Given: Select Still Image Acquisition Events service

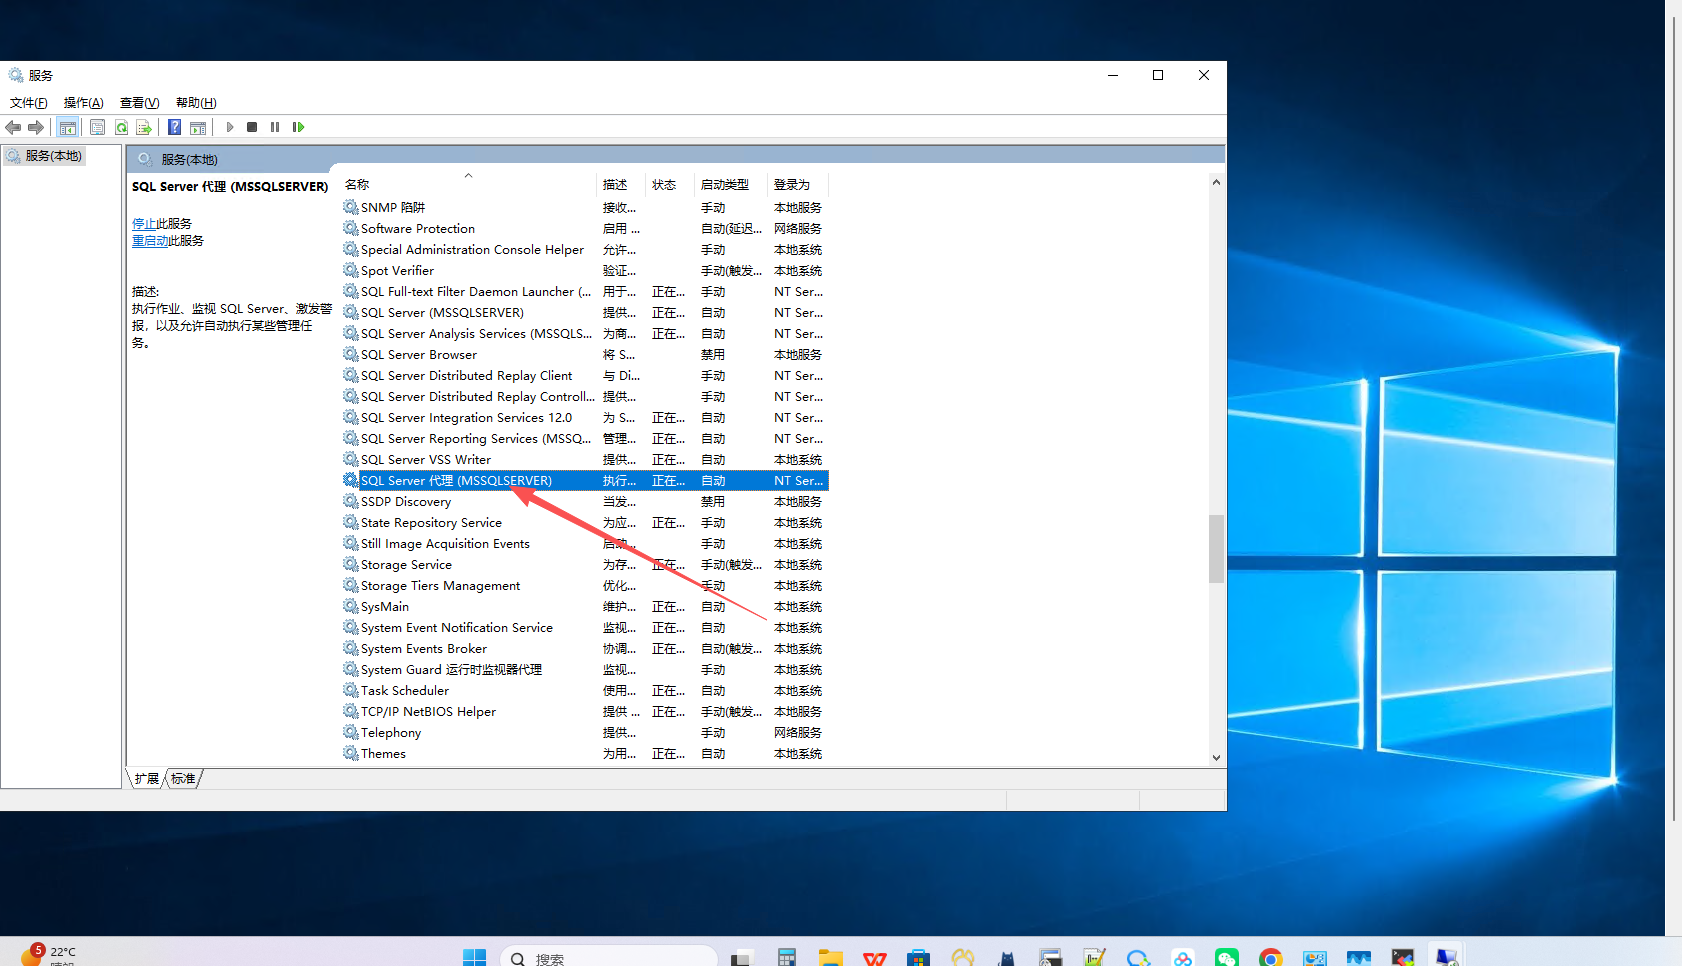Looking at the screenshot, I should click(x=585, y=544).
